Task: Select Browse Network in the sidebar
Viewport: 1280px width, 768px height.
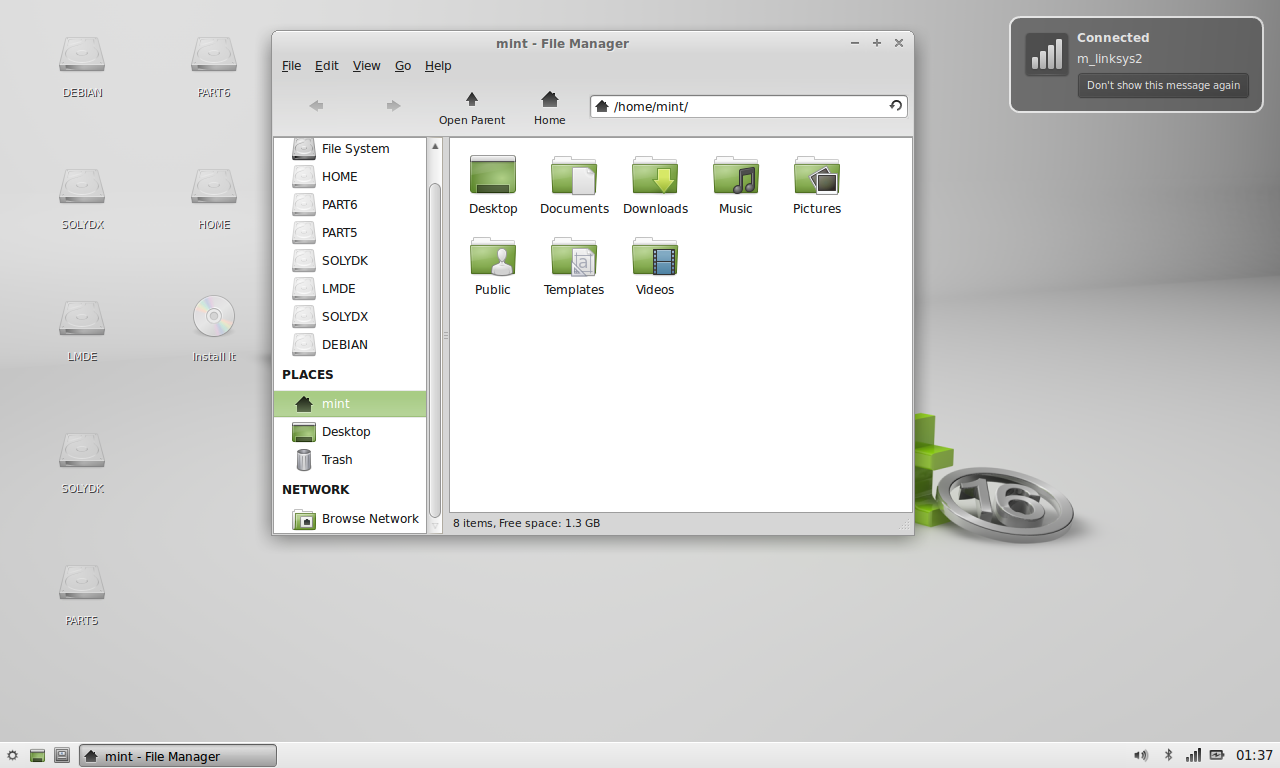Action: 369,519
